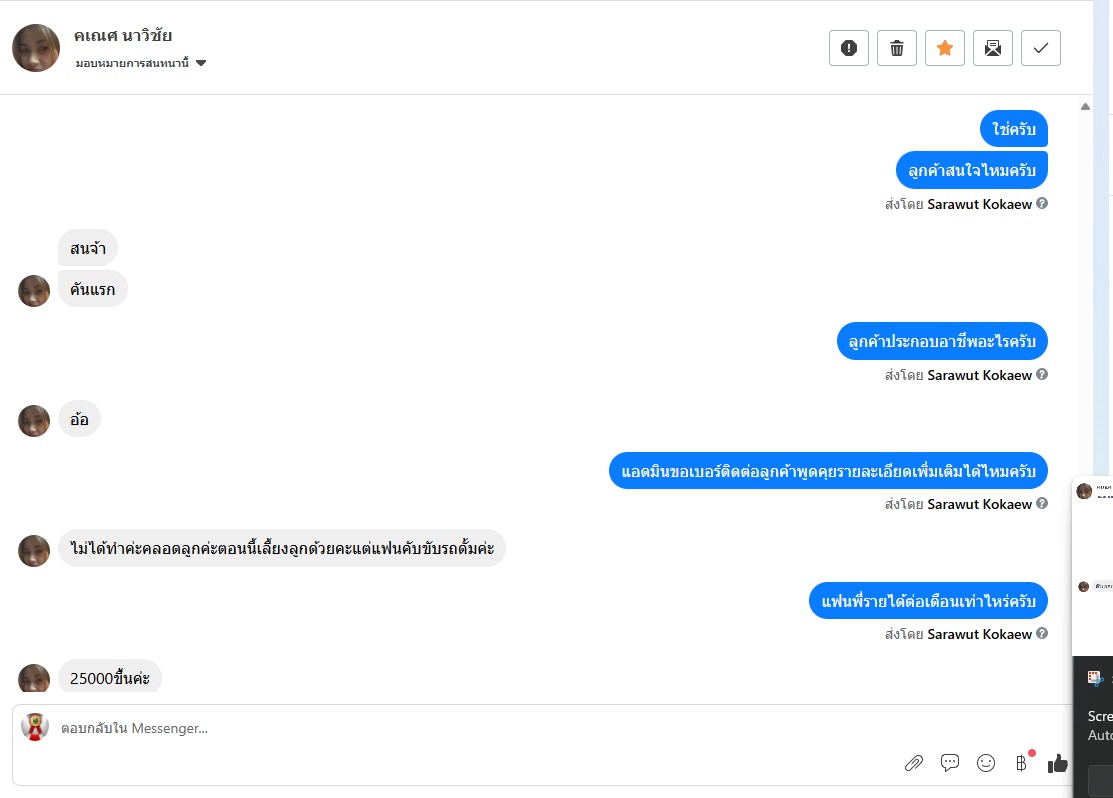The height and width of the screenshot is (798, 1113).
Task: Click the page avatar beside reply box
Action: coord(36,727)
